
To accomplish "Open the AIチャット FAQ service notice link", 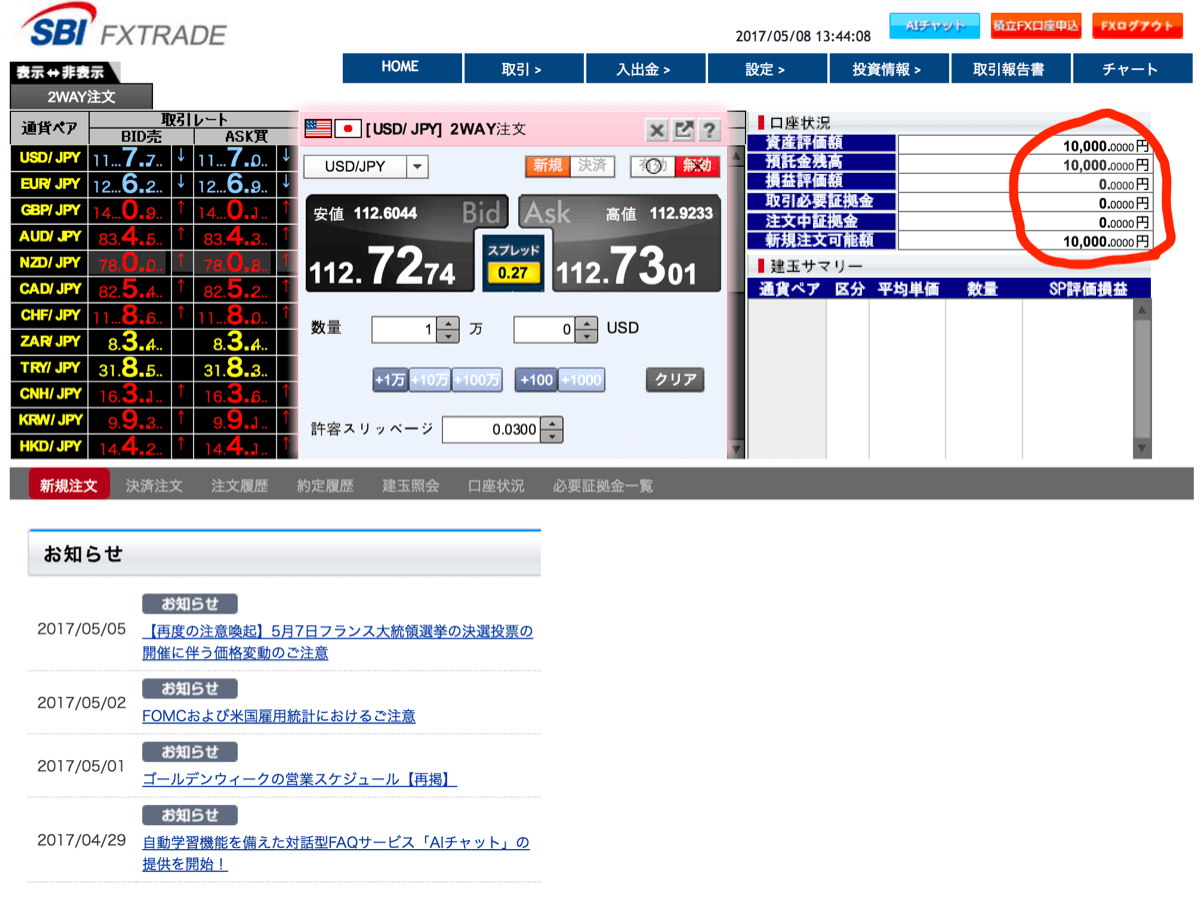I will (x=336, y=853).
